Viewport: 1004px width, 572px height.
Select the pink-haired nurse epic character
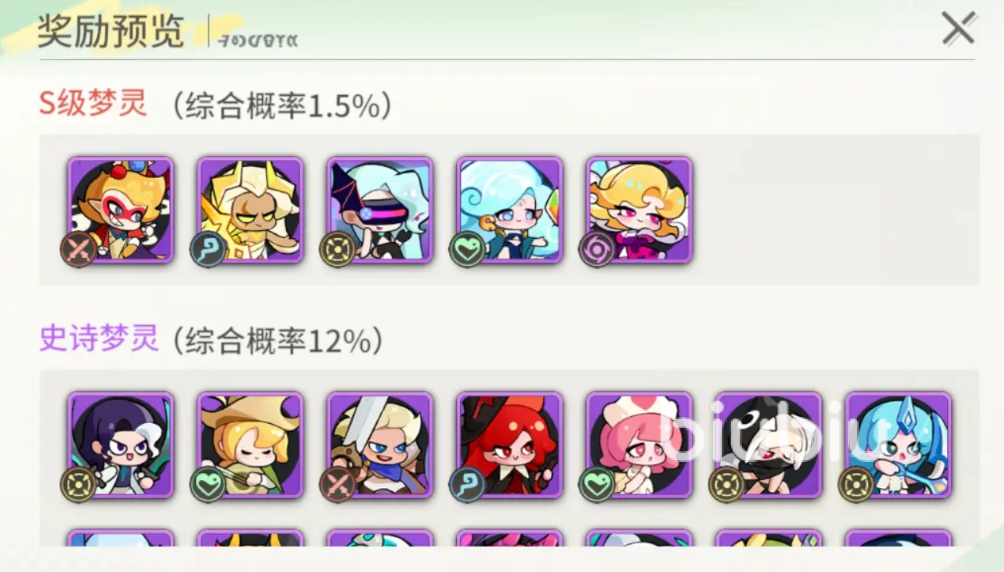click(639, 445)
